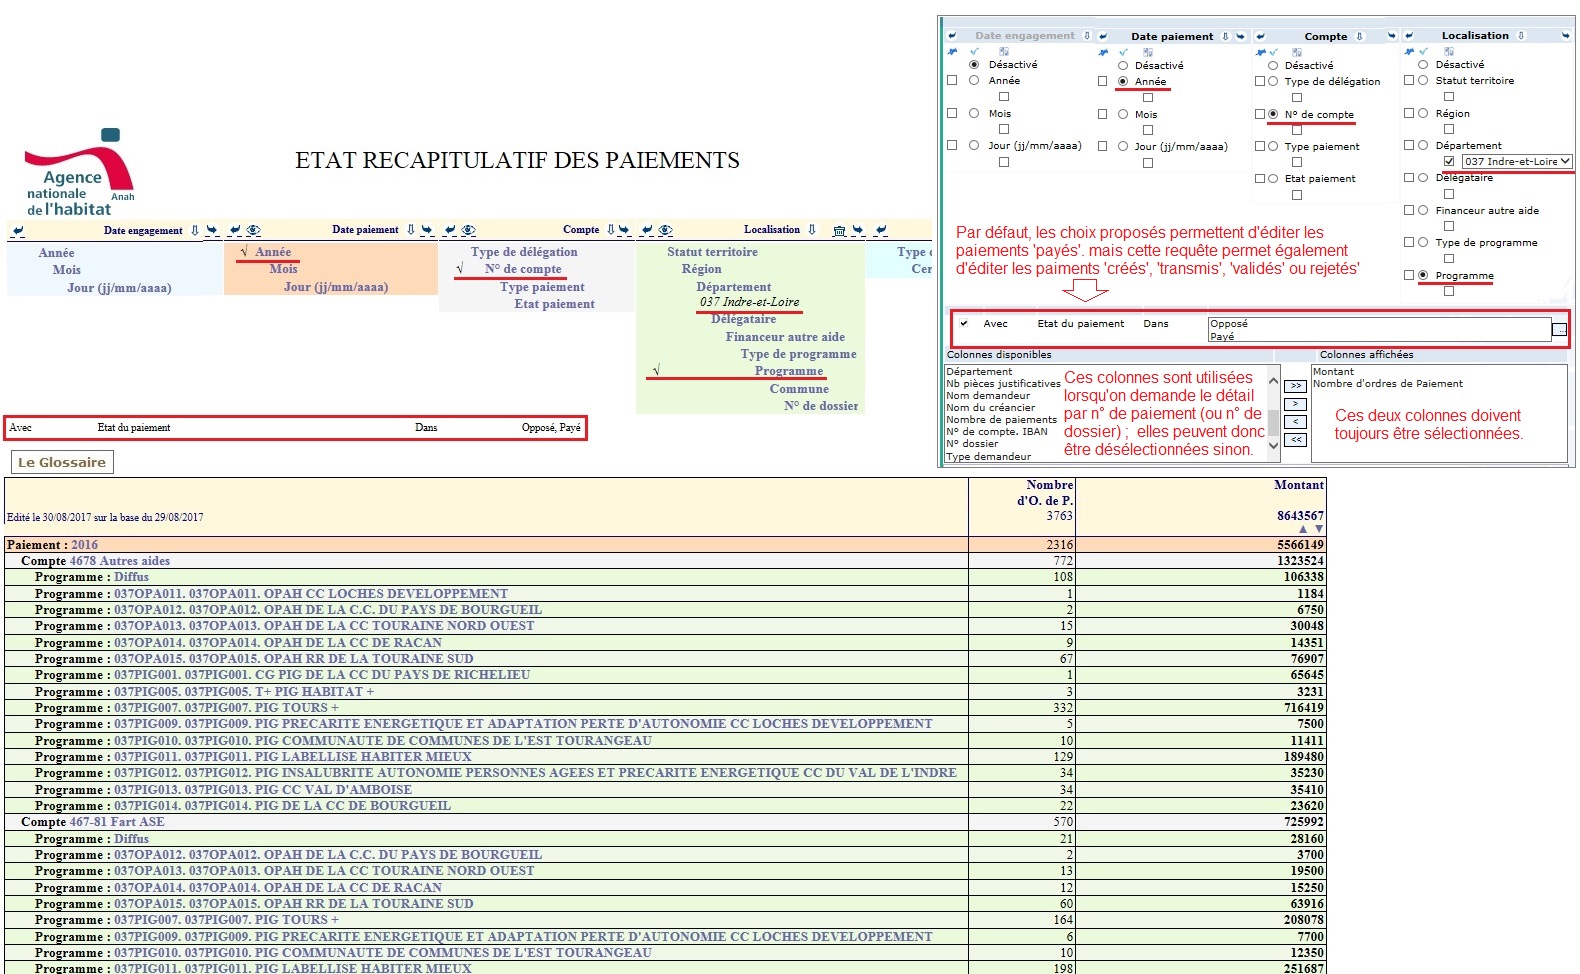The height and width of the screenshot is (974, 1580).
Task: Click Colonnes disponibles list scrollbar up arrow
Action: point(1273,381)
